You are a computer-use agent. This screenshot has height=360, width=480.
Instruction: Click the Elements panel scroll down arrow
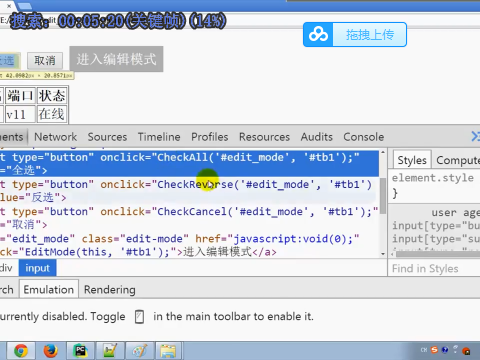point(383,254)
